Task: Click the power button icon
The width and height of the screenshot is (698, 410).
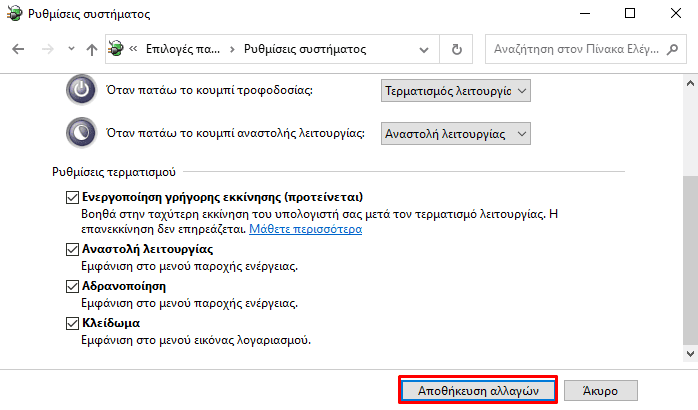Action: 81,90
